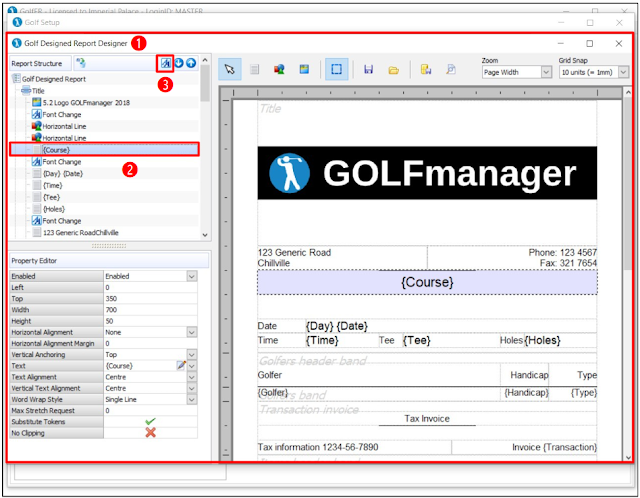Save the report with the floppy disk icon
The height and width of the screenshot is (498, 640).
point(369,69)
